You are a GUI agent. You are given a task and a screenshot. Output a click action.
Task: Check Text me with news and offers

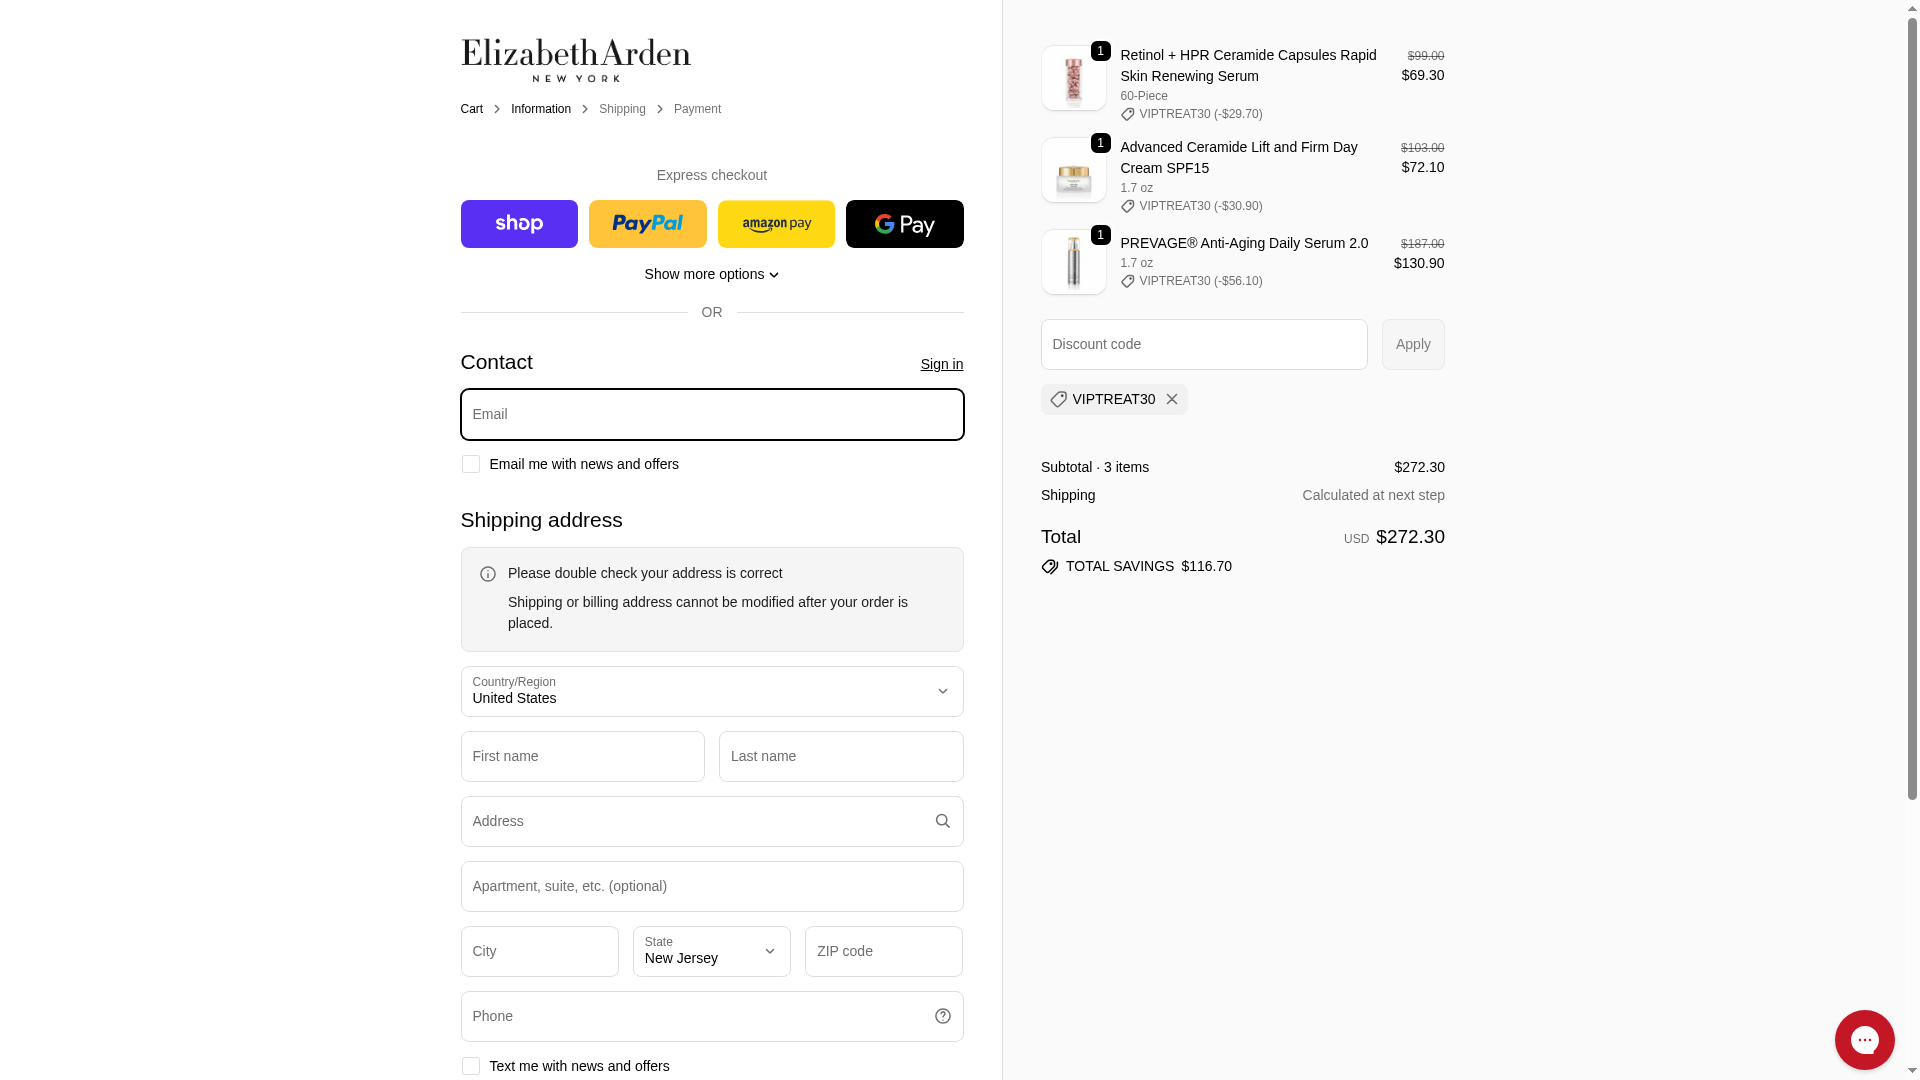pyautogui.click(x=471, y=1066)
